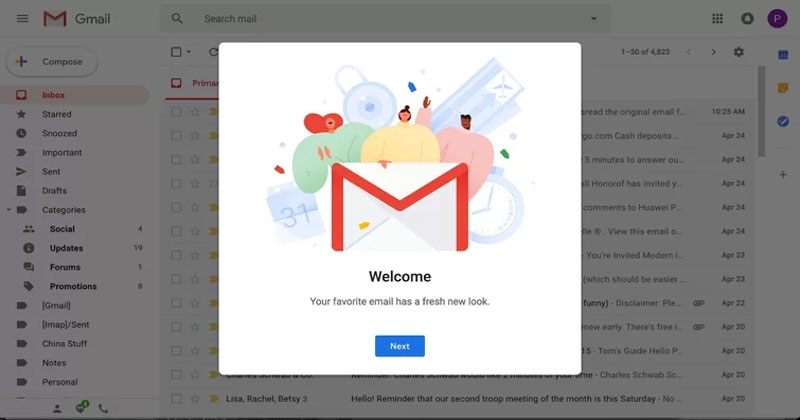The image size is (800, 420).
Task: Click the add-ons plus icon in side panel
Action: pos(783,175)
